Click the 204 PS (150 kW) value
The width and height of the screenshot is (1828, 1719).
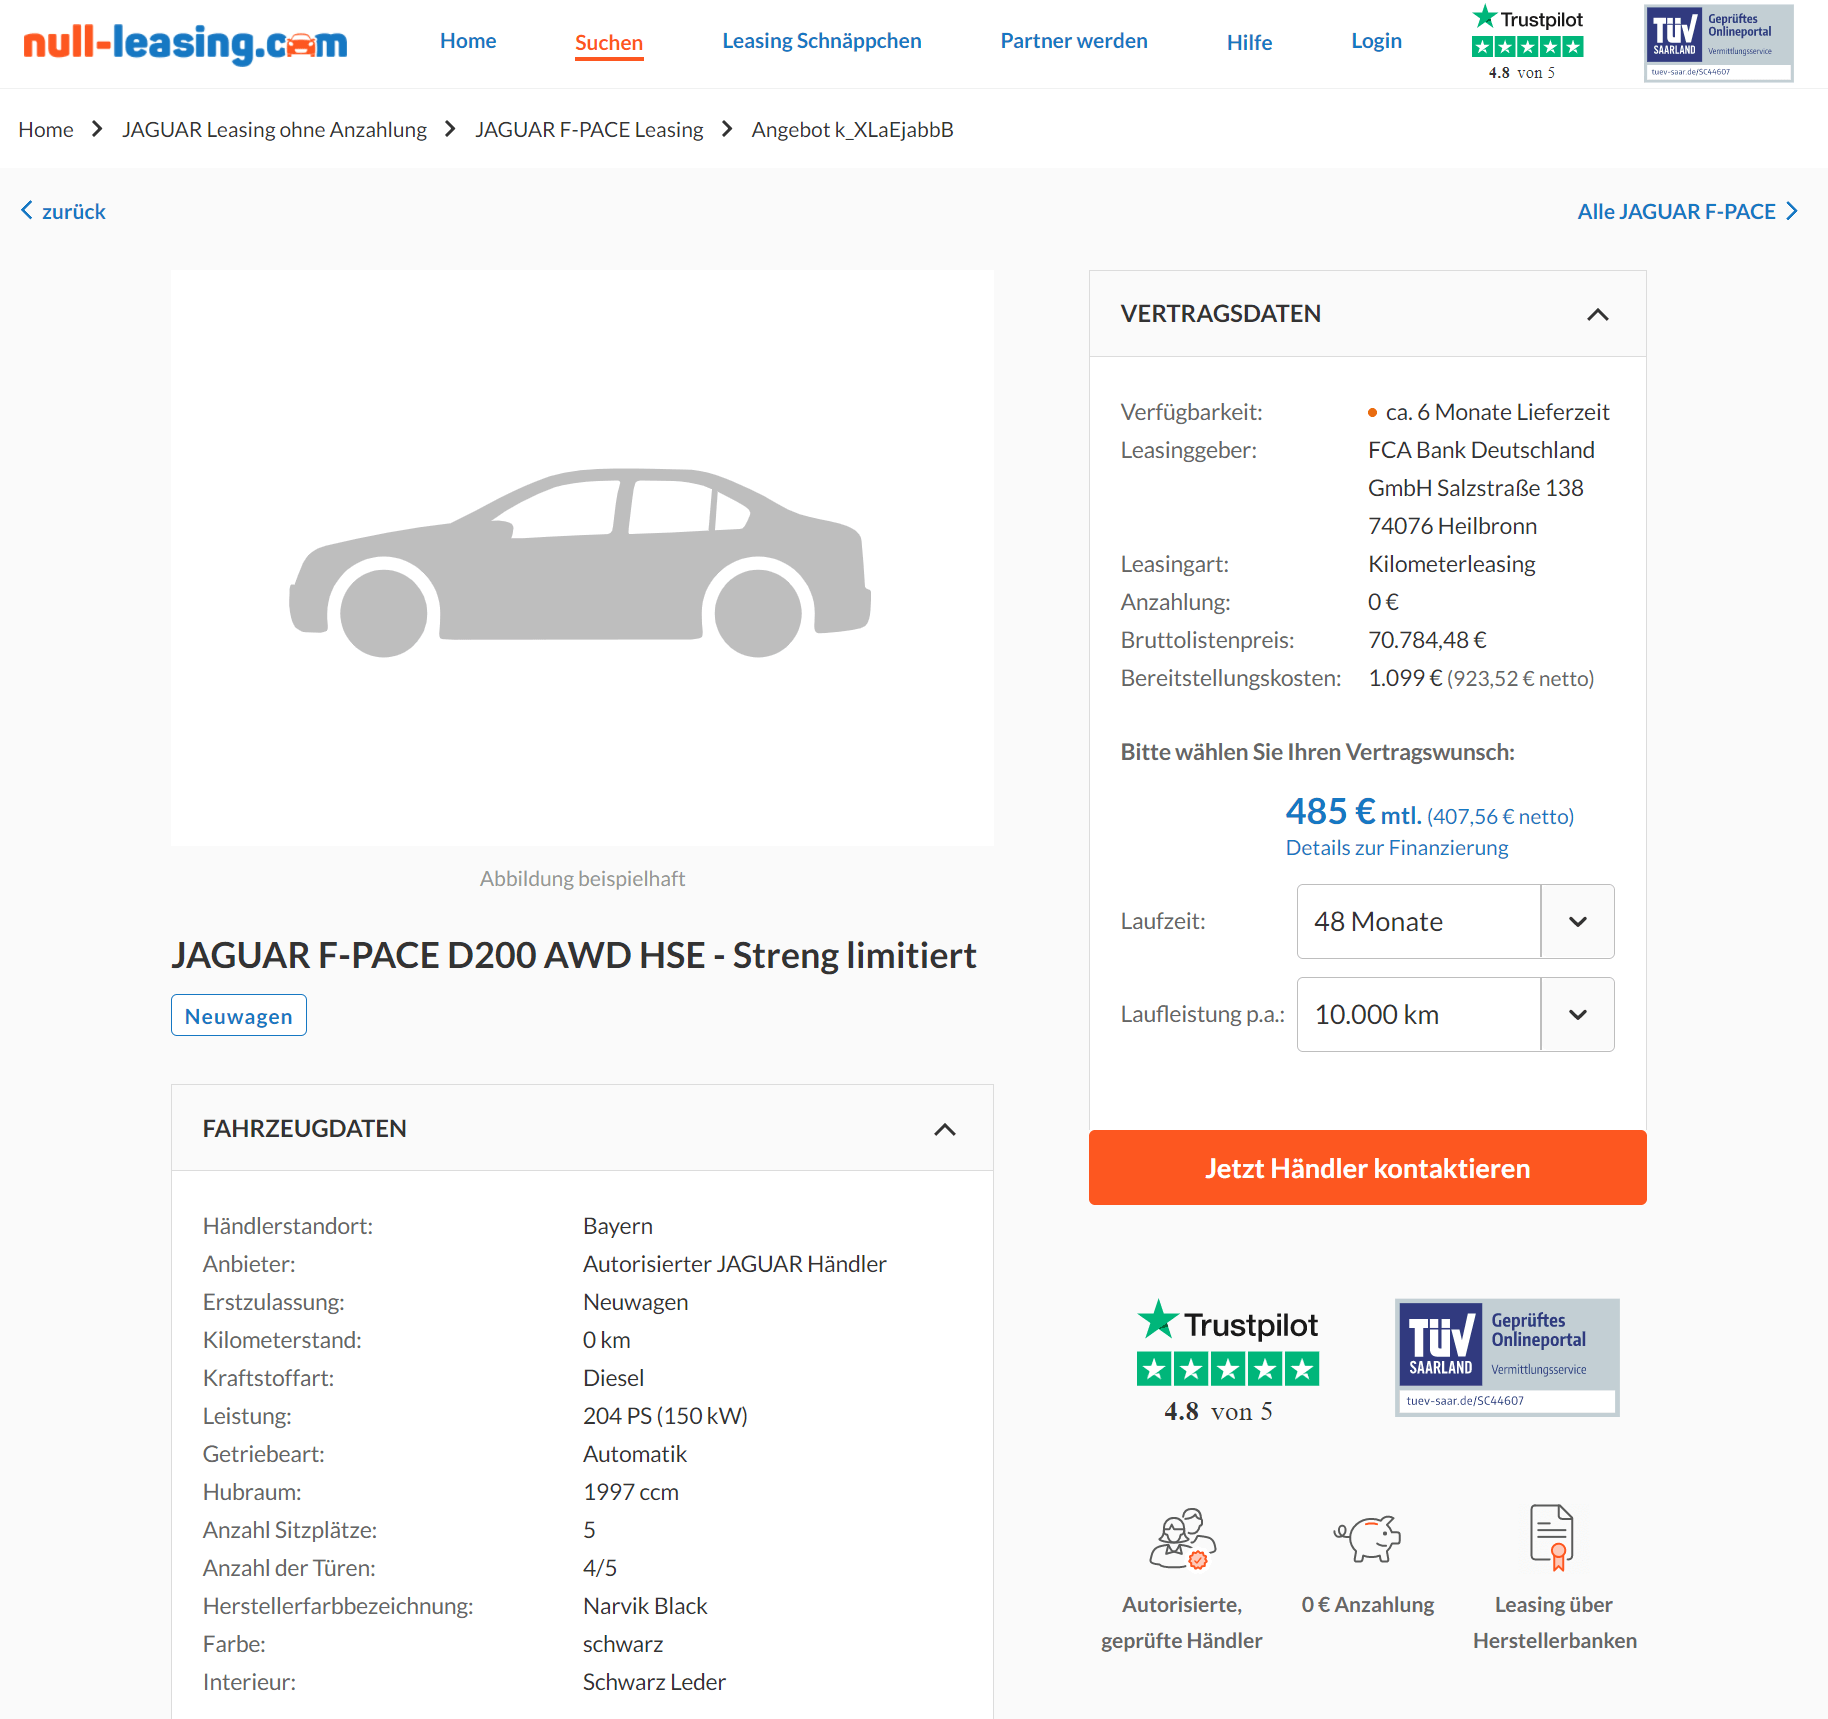[665, 1416]
